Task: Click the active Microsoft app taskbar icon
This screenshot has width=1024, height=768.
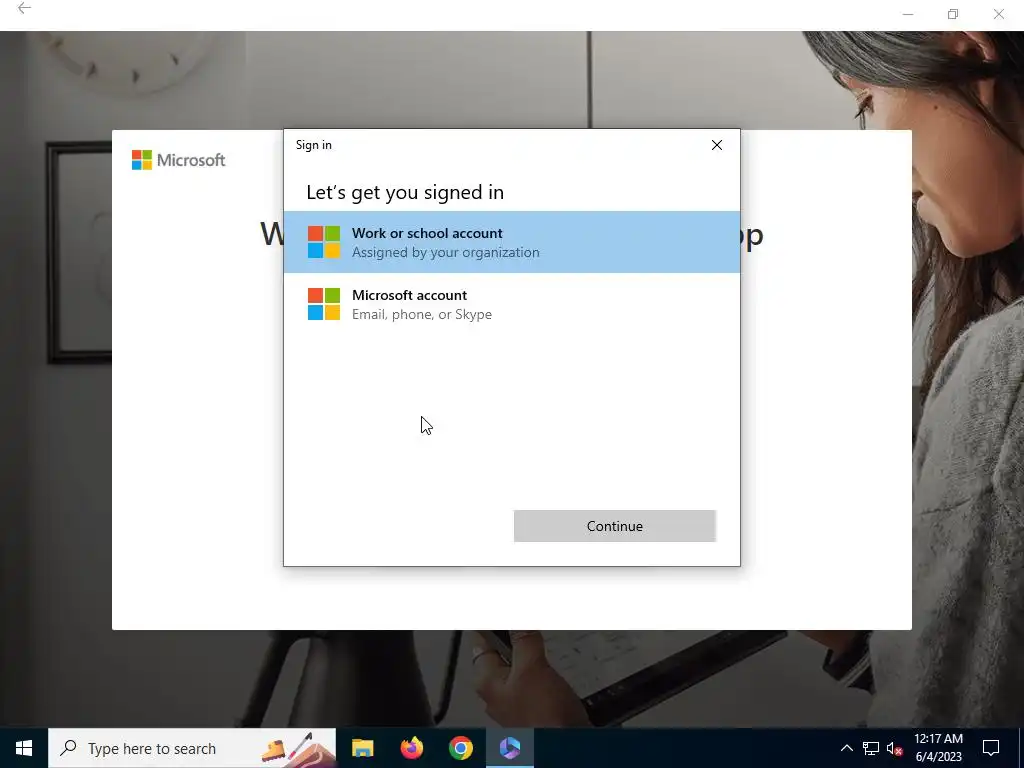Action: (510, 748)
